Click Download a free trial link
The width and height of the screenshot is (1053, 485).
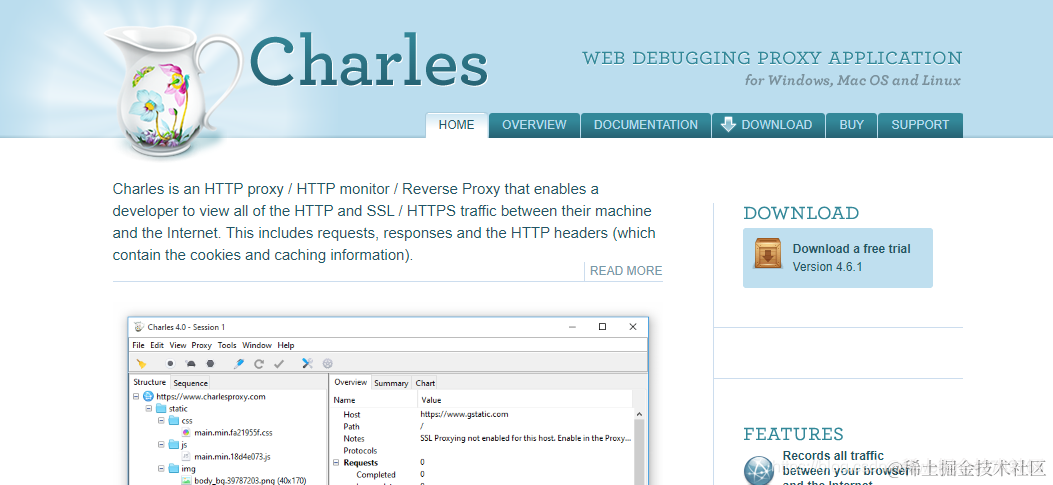point(852,249)
